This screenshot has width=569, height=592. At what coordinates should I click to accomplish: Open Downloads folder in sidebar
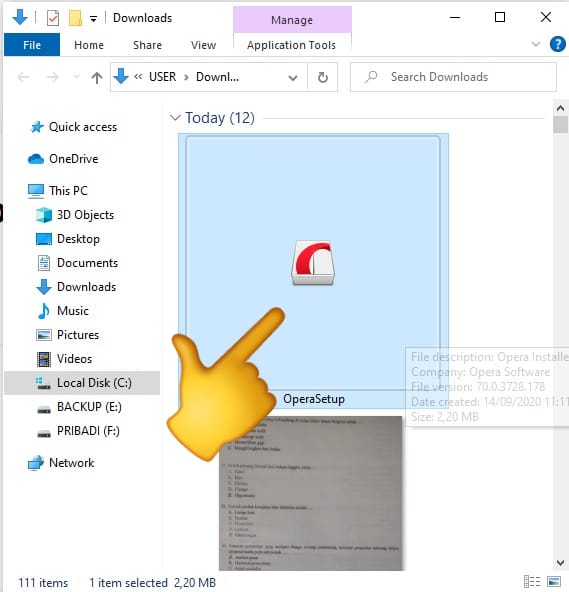coord(86,287)
